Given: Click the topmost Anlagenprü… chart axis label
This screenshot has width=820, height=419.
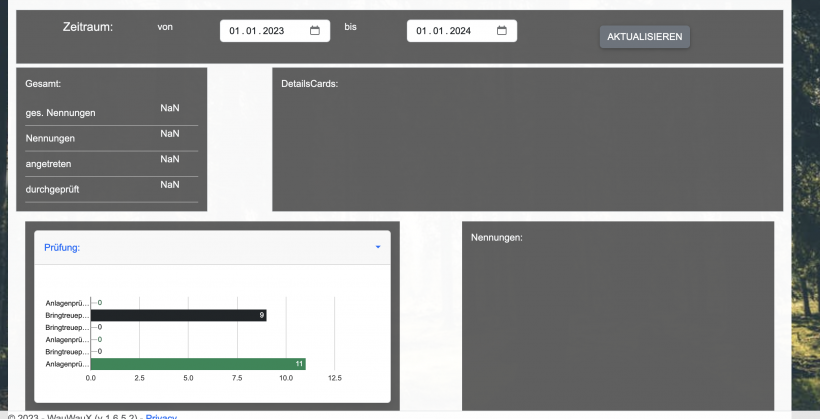Looking at the screenshot, I should click(67, 303).
